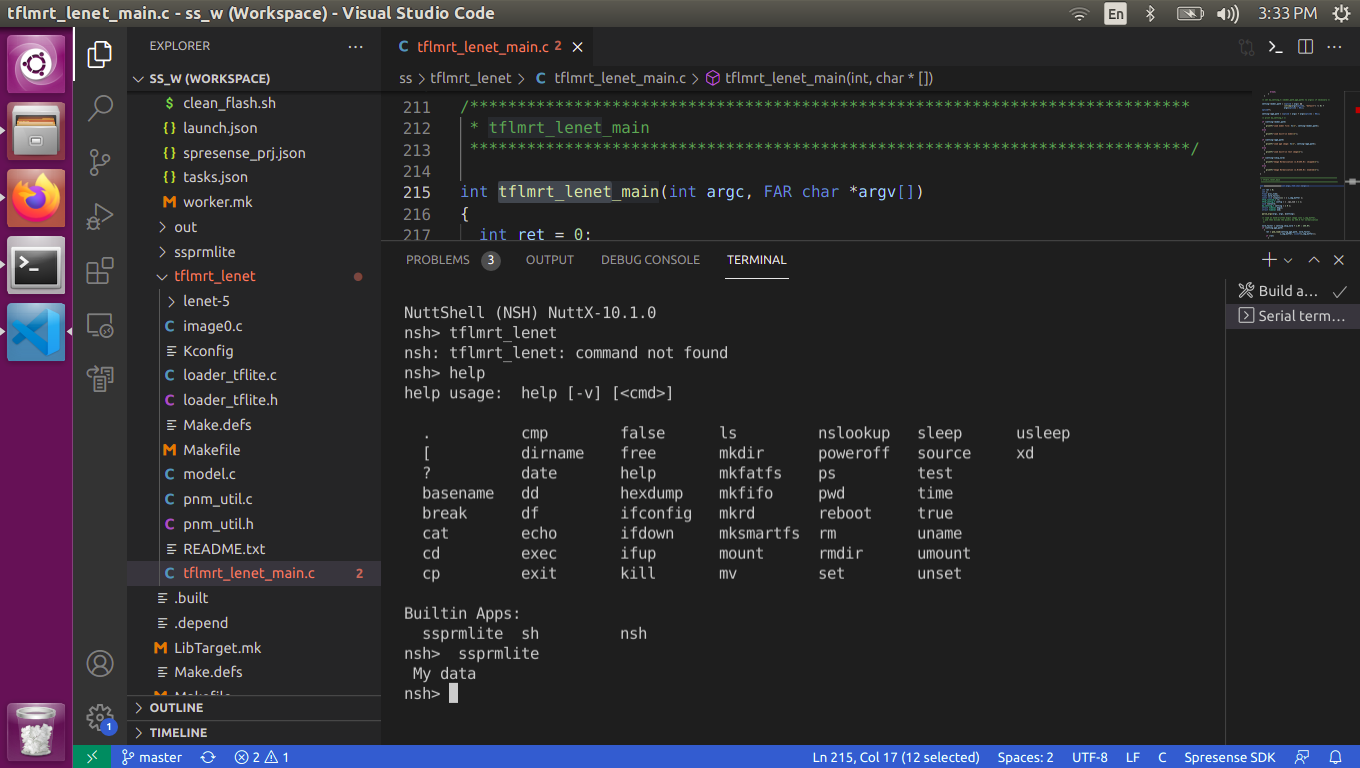Launch Files manager from the dock
The height and width of the screenshot is (768, 1360).
[x=37, y=130]
